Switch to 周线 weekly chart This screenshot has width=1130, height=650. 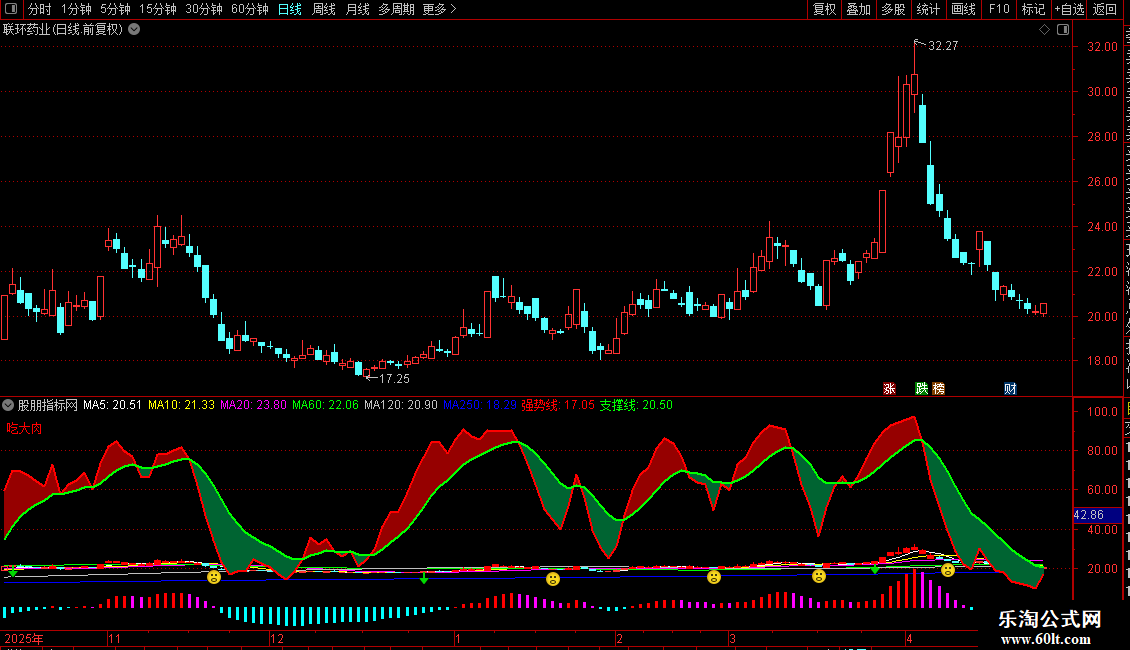click(x=324, y=9)
